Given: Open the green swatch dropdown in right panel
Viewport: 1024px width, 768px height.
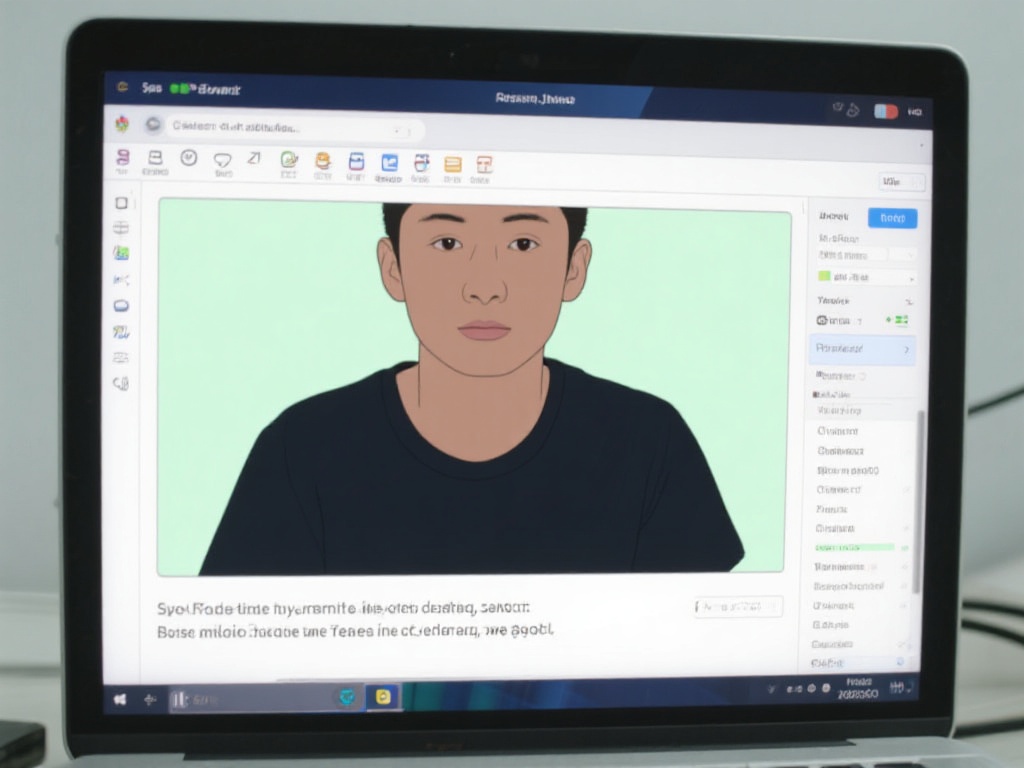Looking at the screenshot, I should click(x=866, y=277).
